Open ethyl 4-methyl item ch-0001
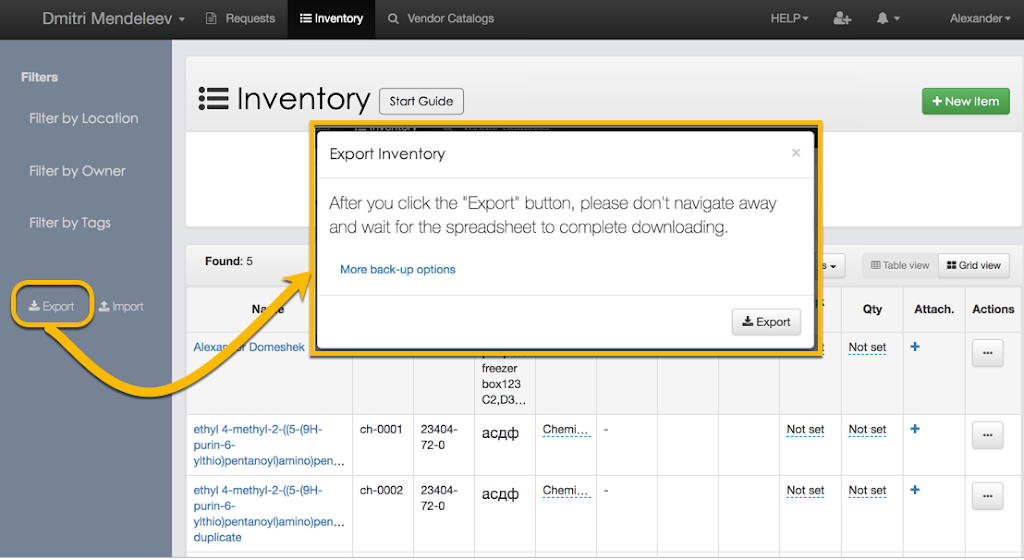 tap(268, 445)
